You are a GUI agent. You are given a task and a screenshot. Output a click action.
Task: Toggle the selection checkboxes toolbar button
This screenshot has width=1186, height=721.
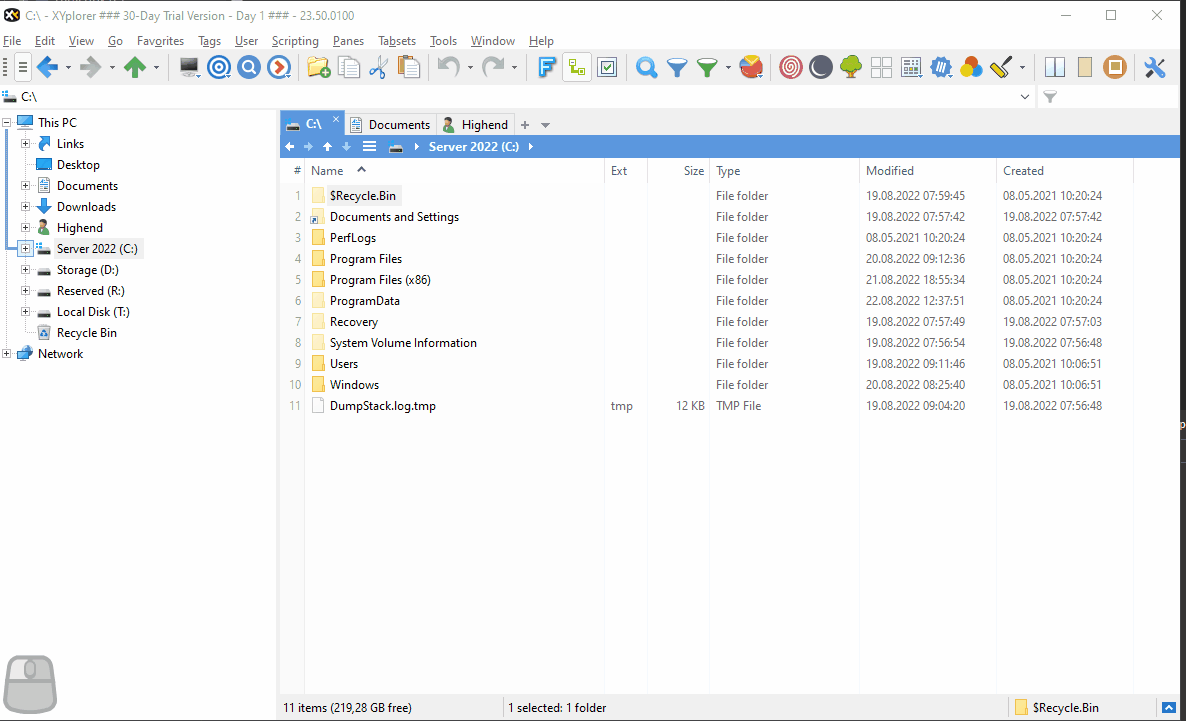coord(607,68)
